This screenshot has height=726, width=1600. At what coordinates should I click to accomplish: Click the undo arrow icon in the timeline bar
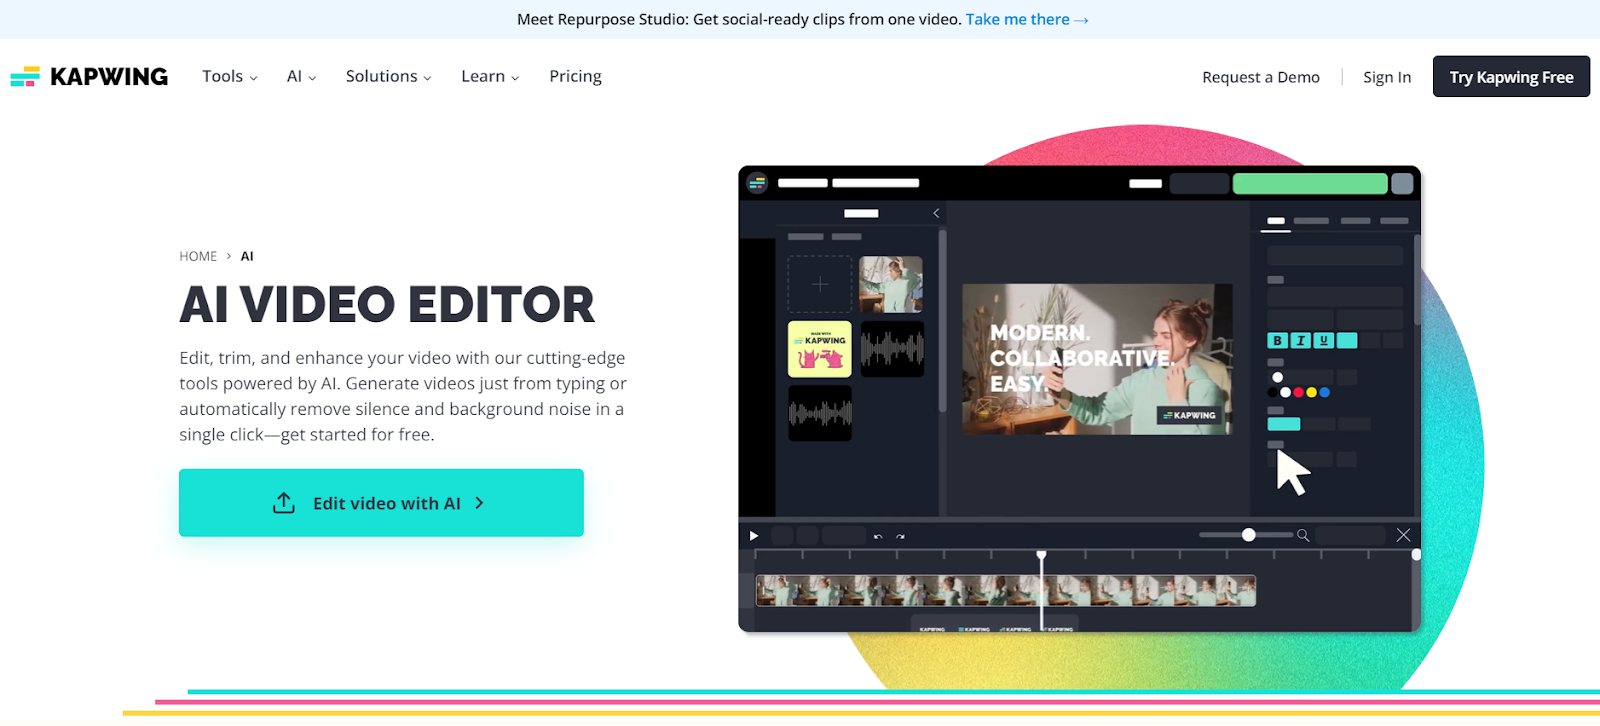pos(878,537)
